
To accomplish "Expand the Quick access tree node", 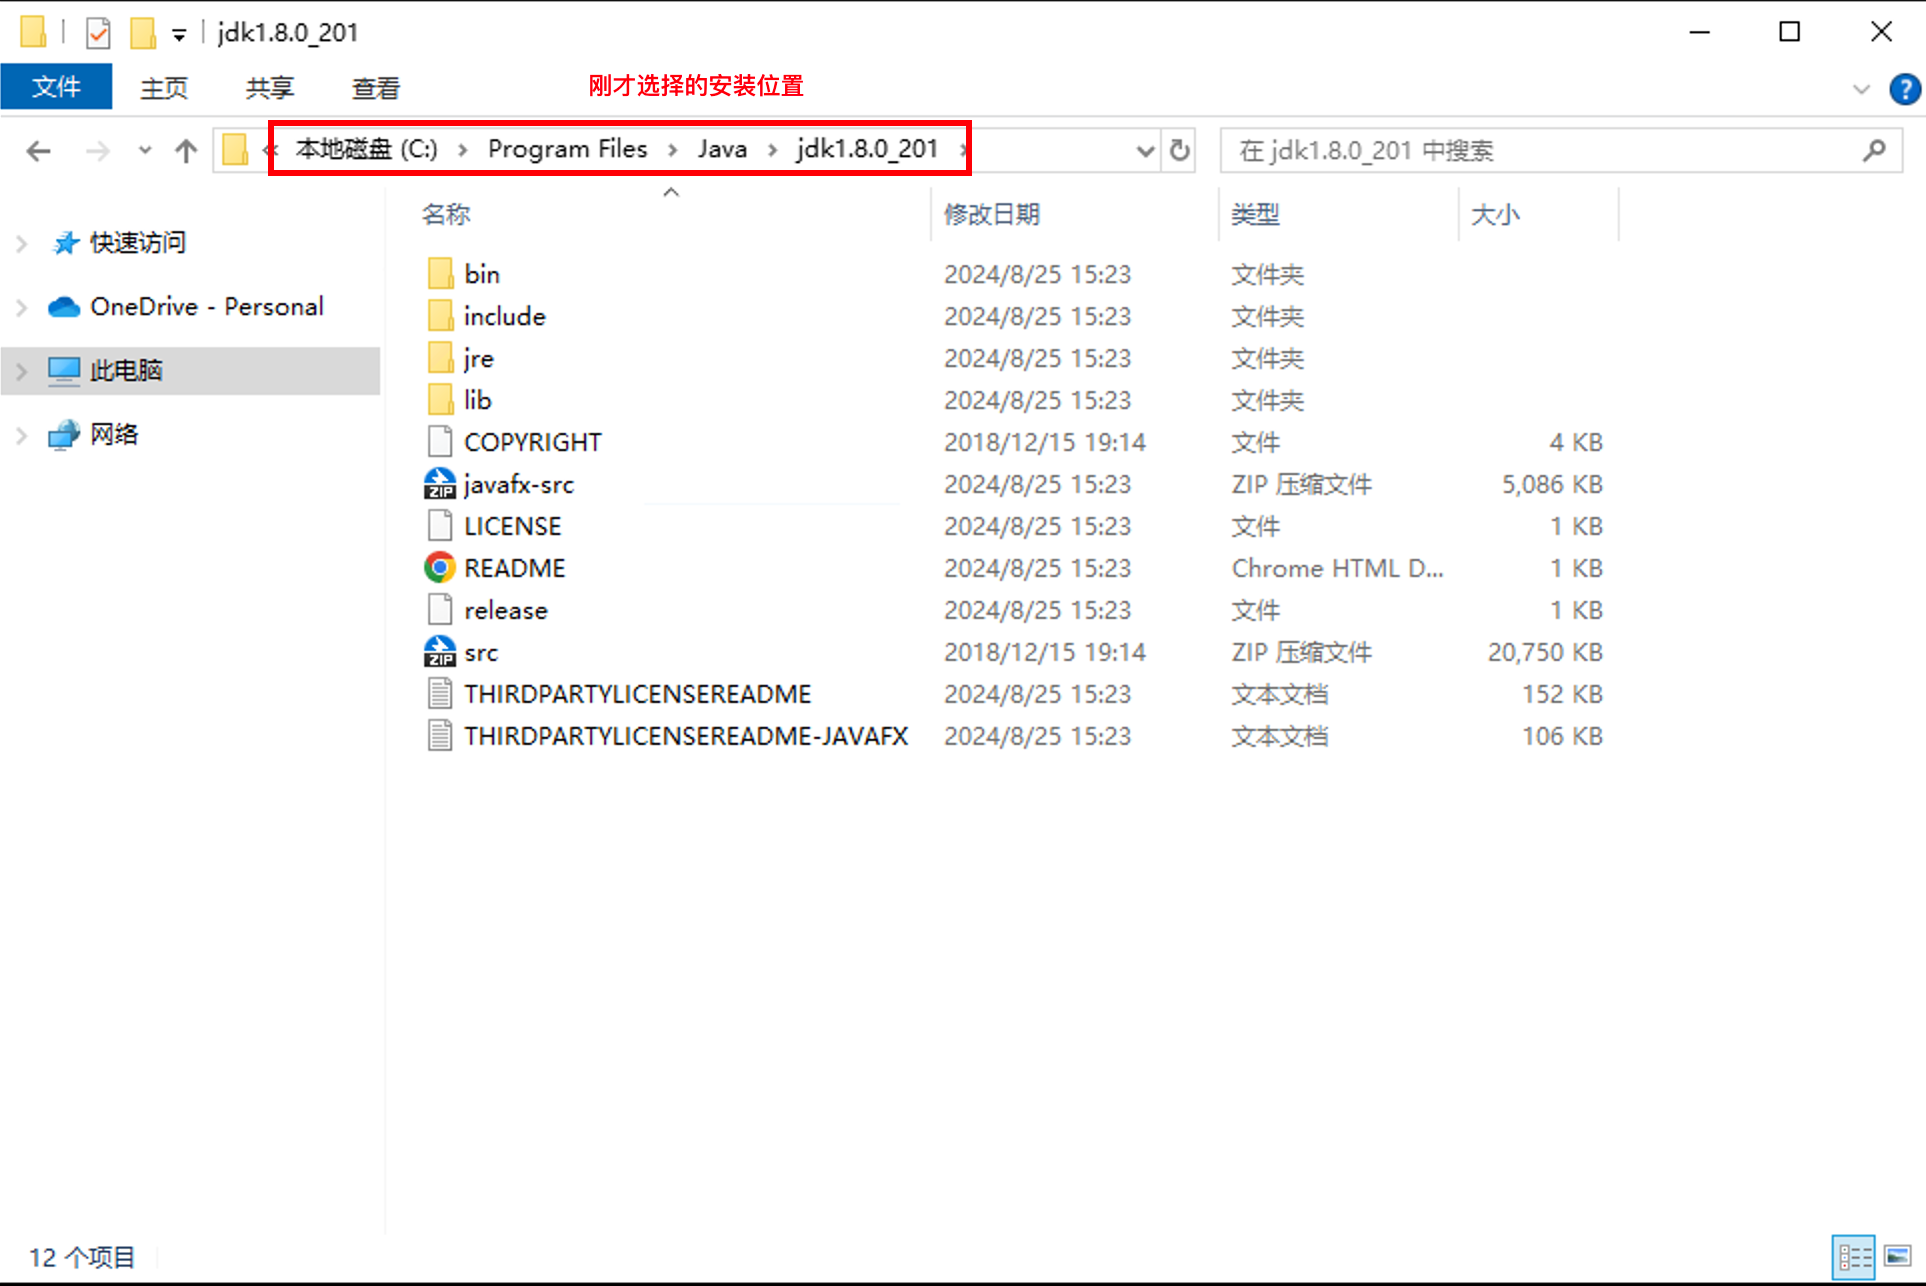I will pyautogui.click(x=21, y=243).
